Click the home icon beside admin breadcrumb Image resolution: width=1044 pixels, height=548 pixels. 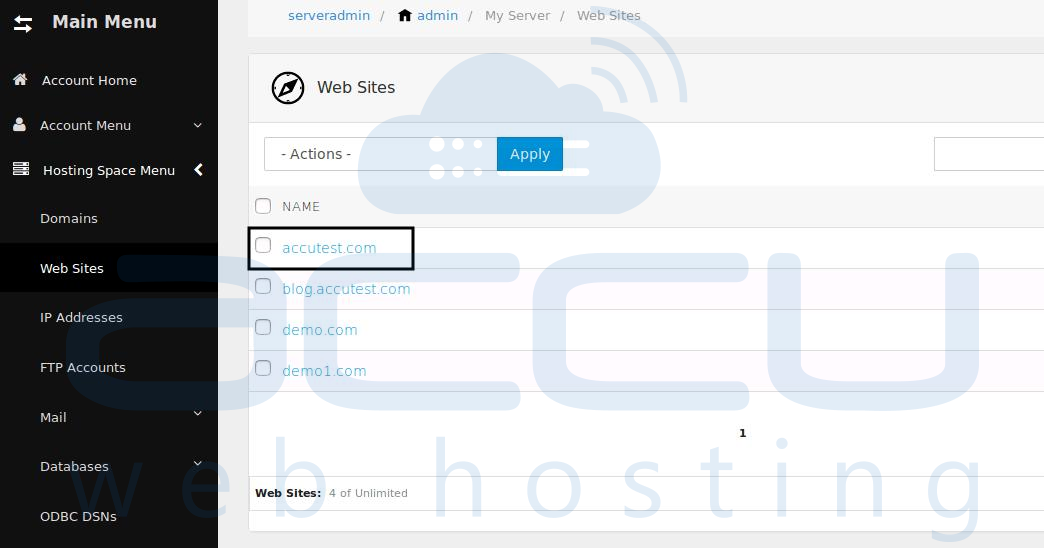[404, 15]
